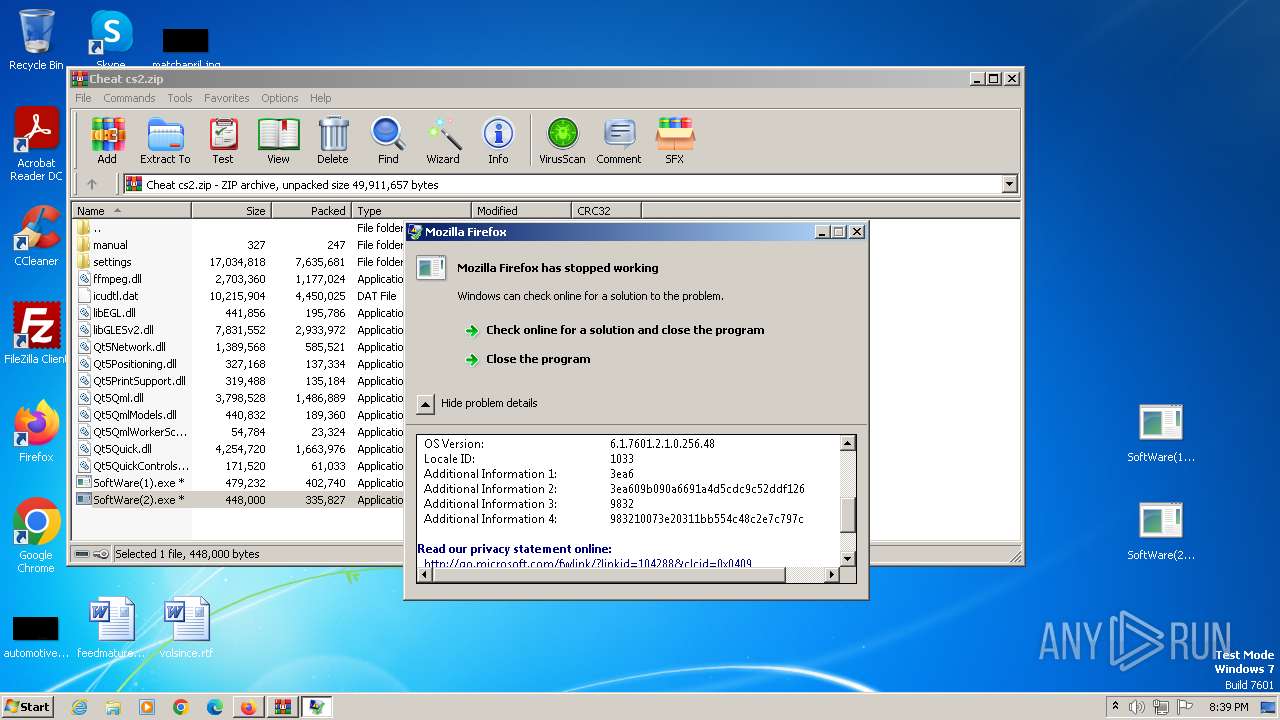Viewport: 1280px width, 720px height.
Task: Open the Options menu
Action: [x=280, y=98]
